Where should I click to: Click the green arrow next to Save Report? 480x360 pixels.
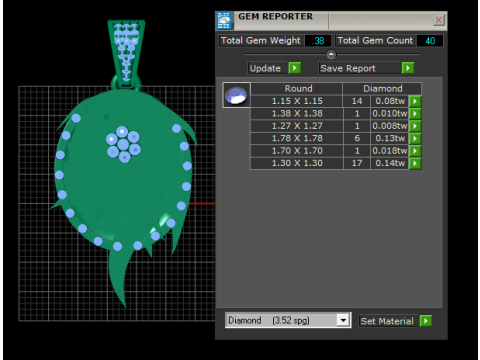coord(408,68)
